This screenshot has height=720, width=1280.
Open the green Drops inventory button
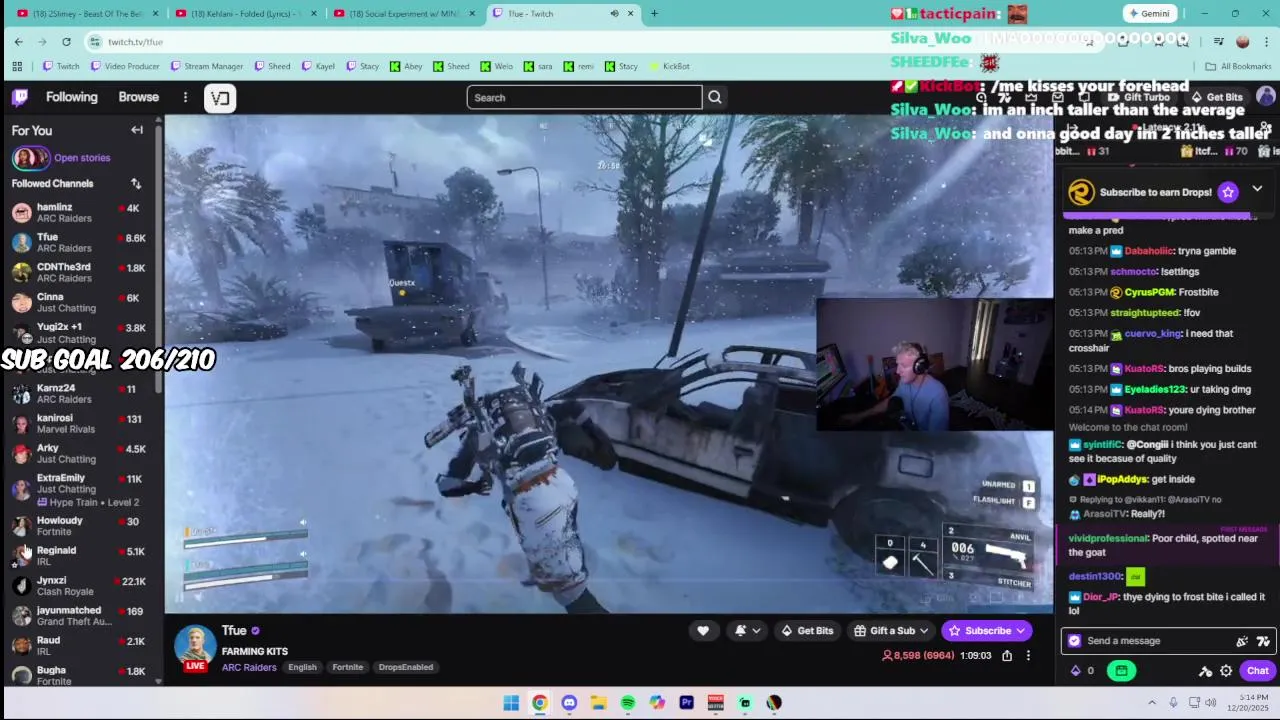pyautogui.click(x=1122, y=671)
